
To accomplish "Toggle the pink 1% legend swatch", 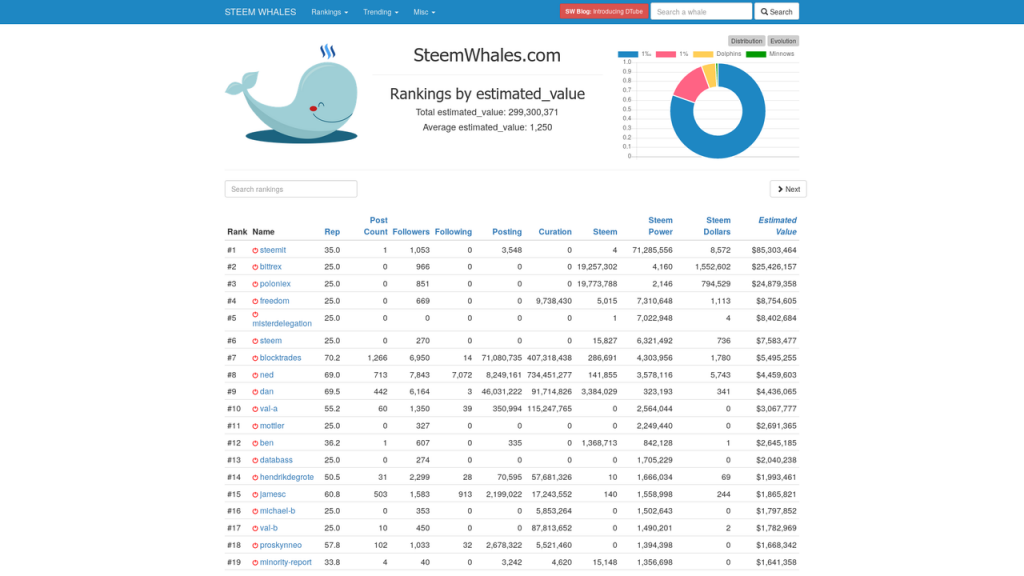I will click(x=665, y=54).
